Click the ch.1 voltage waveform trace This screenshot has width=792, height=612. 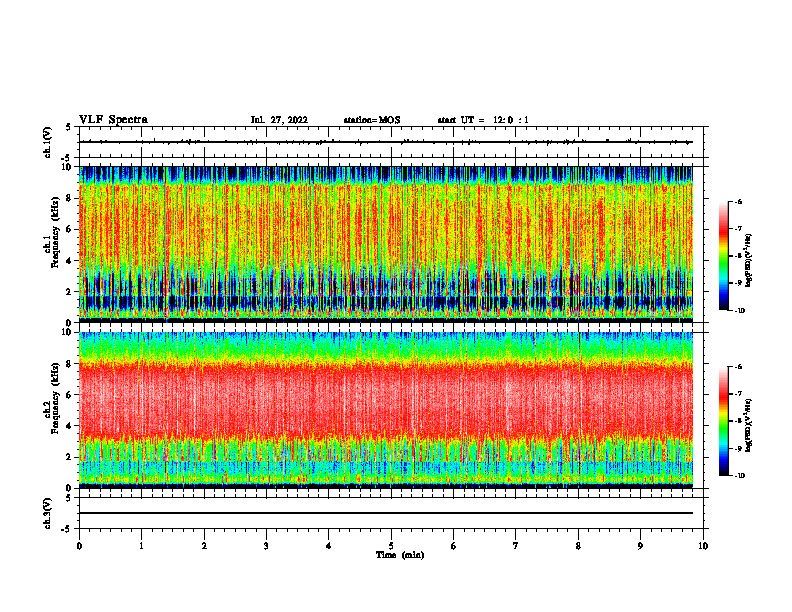(x=386, y=142)
